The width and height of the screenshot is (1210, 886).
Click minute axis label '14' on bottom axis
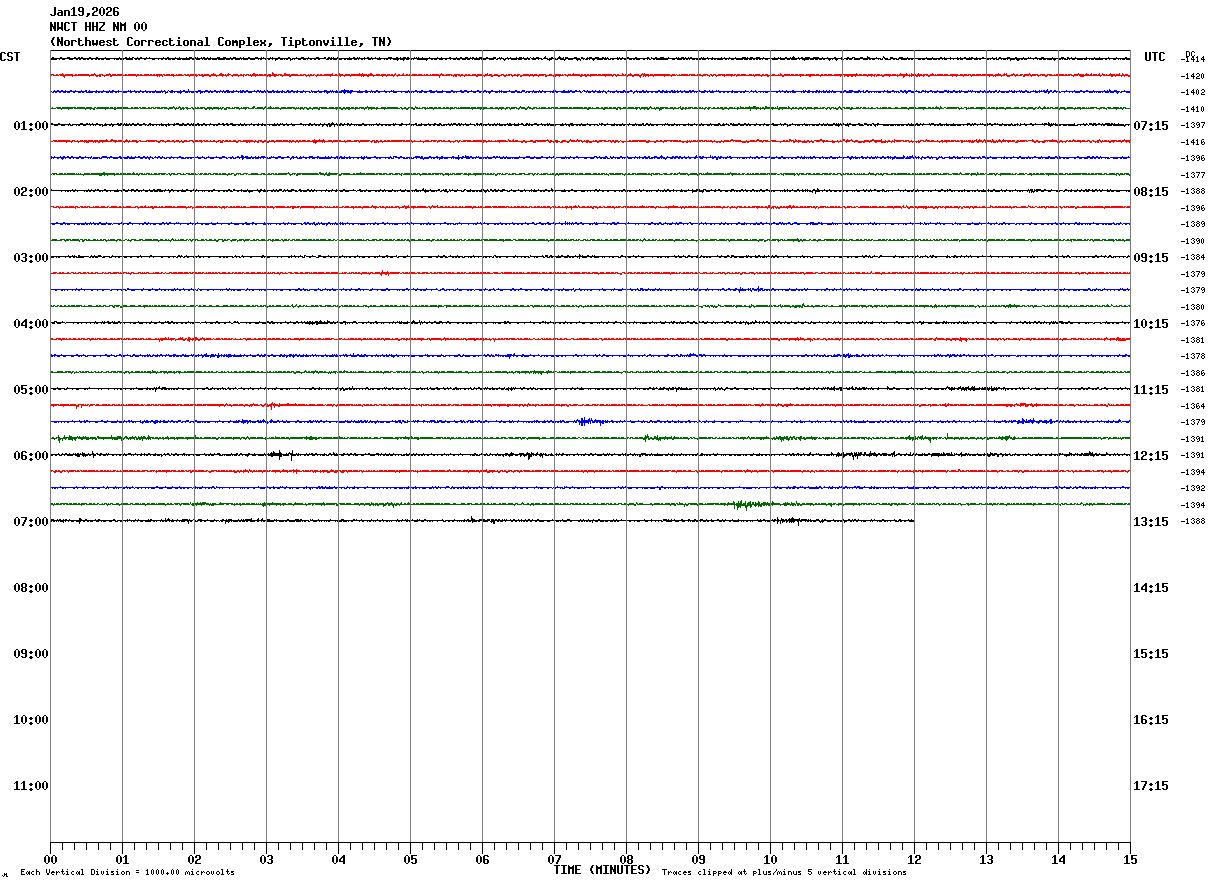coord(1058,860)
